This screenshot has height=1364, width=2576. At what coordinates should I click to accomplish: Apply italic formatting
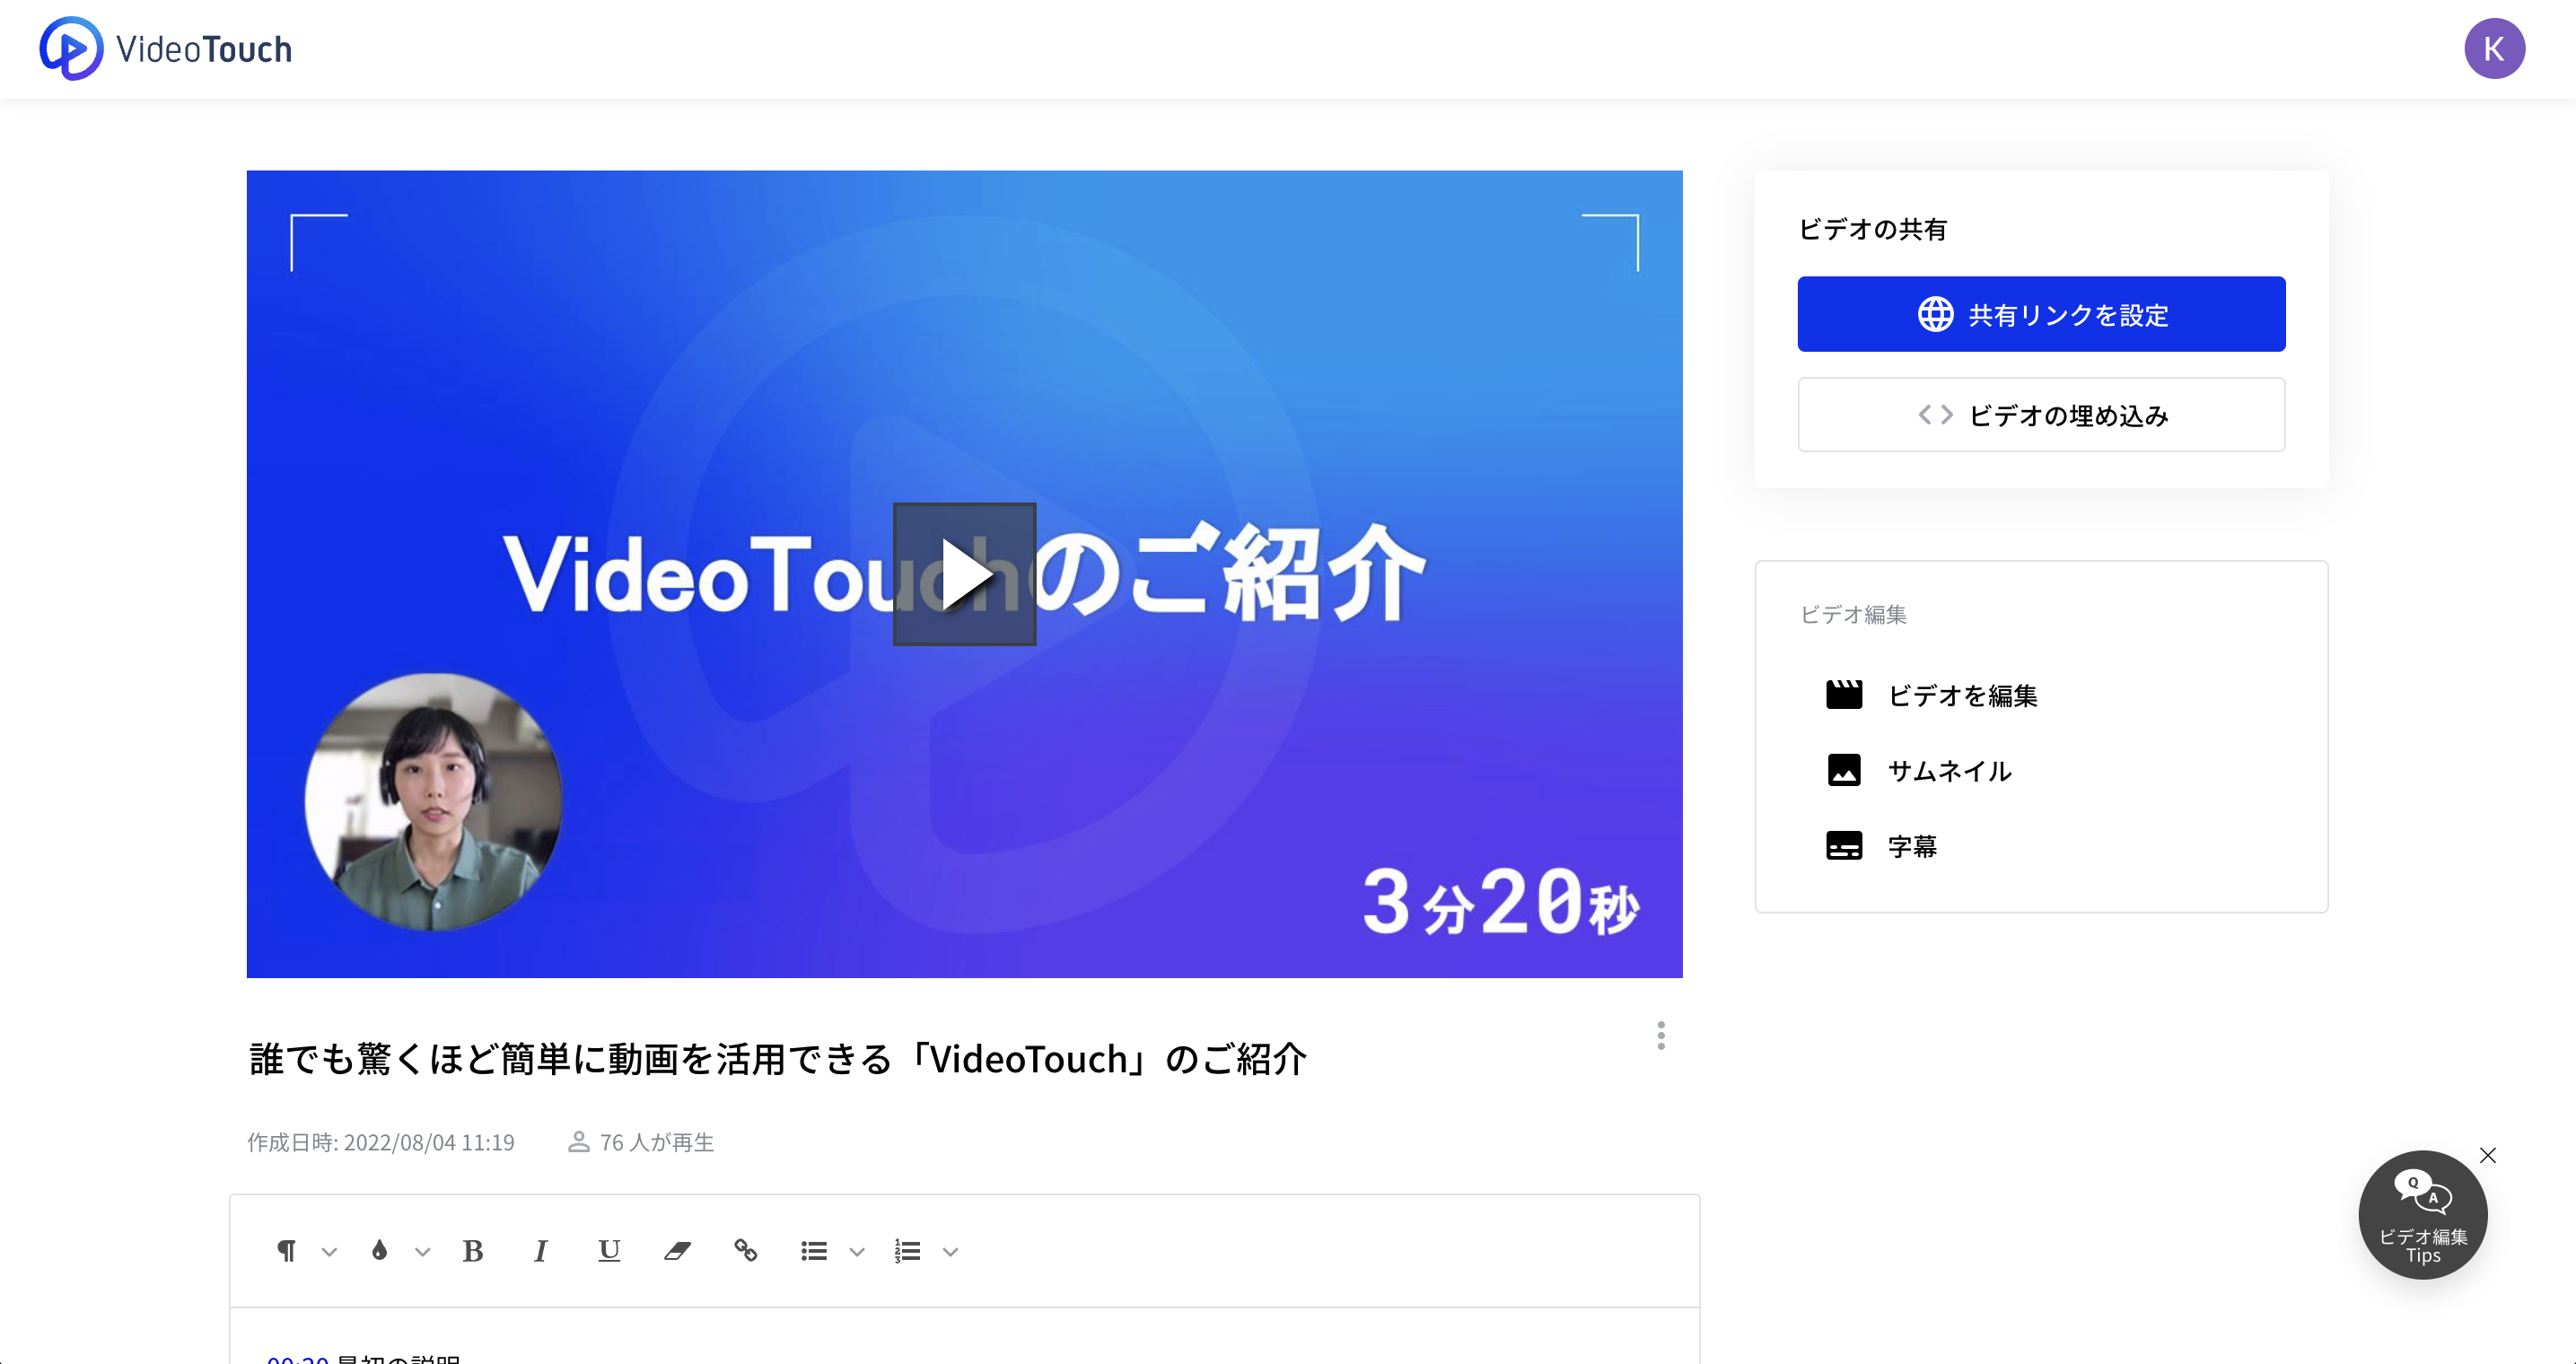click(540, 1250)
